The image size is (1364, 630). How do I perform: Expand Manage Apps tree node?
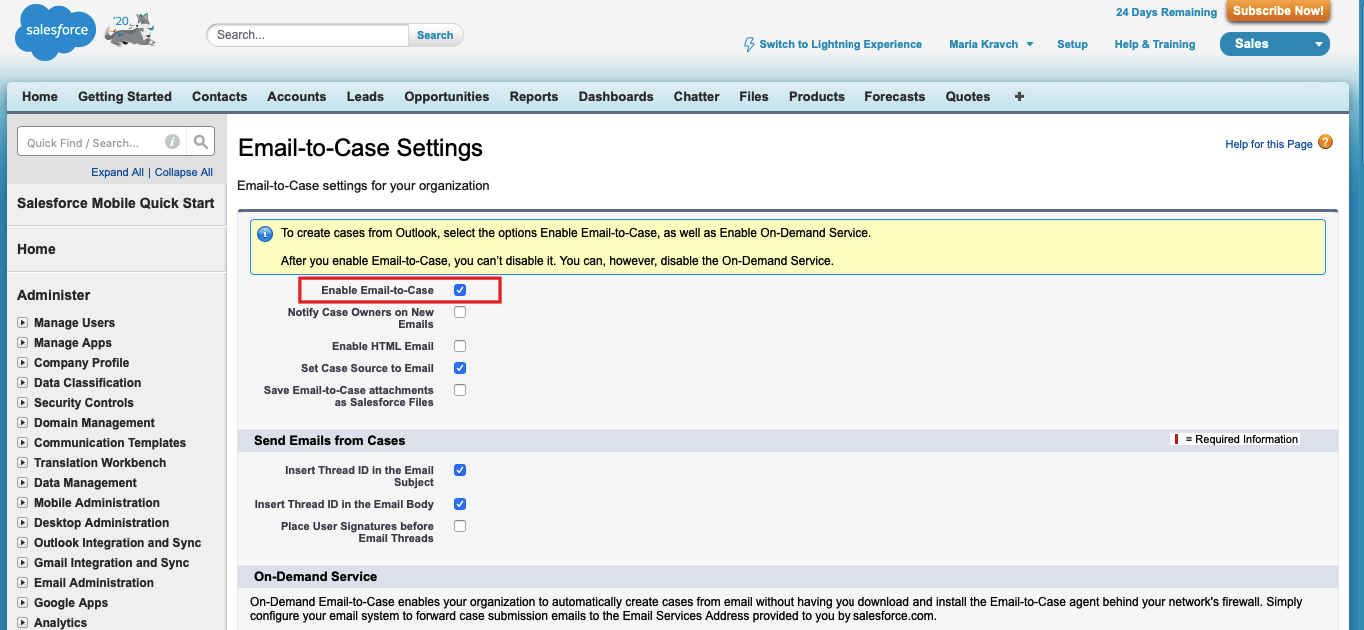(22, 343)
